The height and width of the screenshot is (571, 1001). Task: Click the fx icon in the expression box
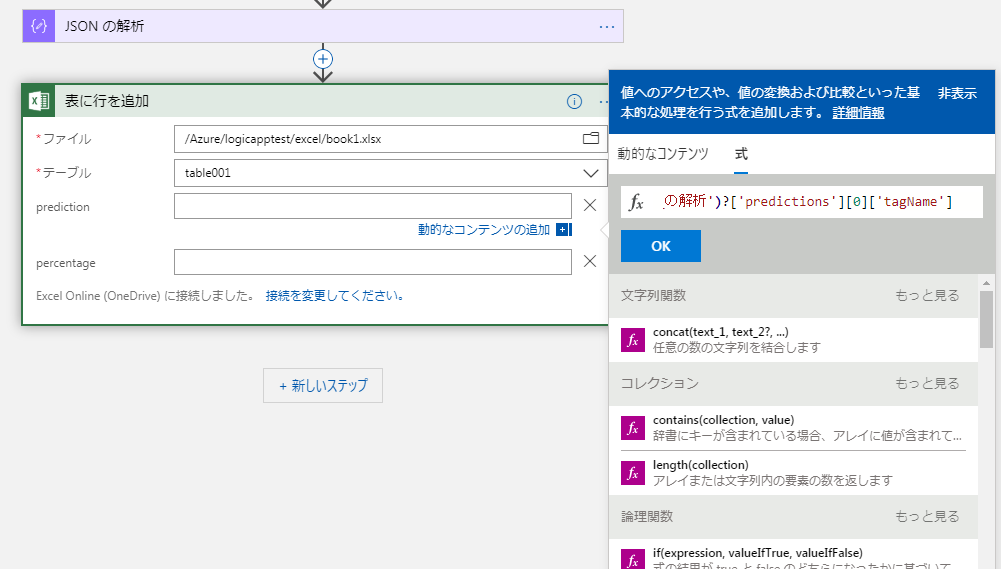point(636,202)
